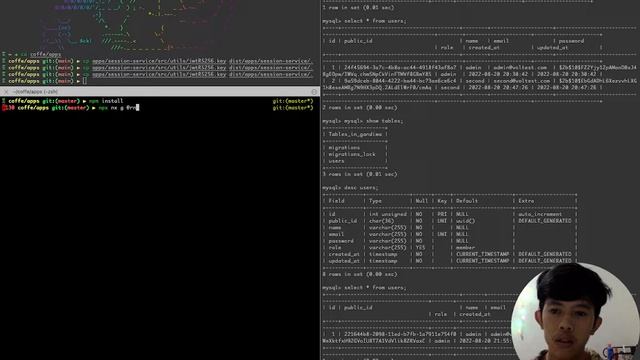The image size is (640, 360).
Task: Click '2 rows in set (0.00 sec)'
Action: [x=360, y=108]
